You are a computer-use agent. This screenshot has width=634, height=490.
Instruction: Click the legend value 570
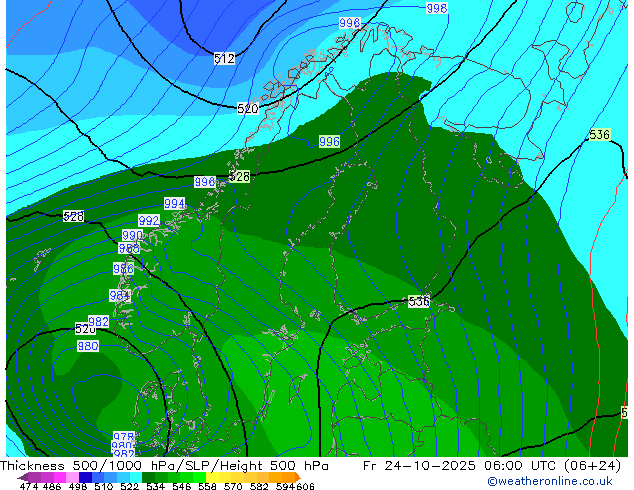click(x=233, y=486)
